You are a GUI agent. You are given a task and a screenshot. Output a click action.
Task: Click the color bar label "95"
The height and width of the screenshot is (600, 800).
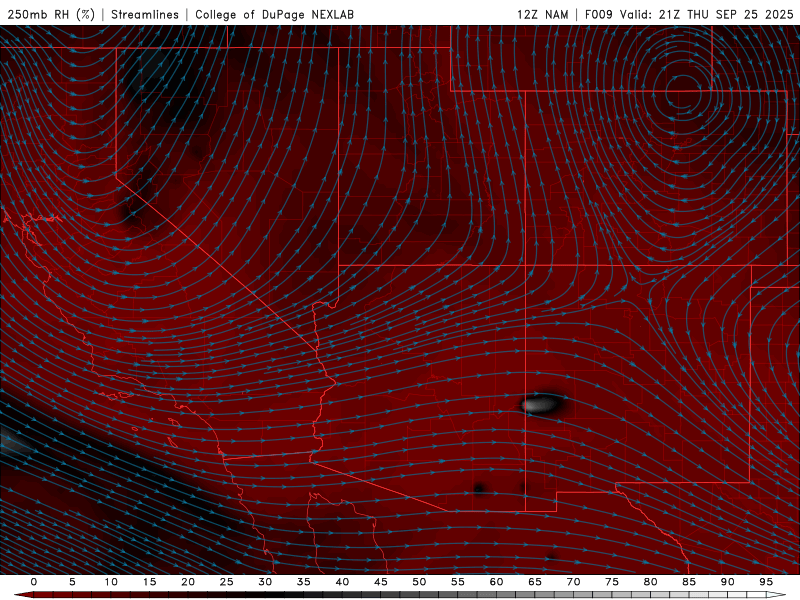[x=766, y=582]
